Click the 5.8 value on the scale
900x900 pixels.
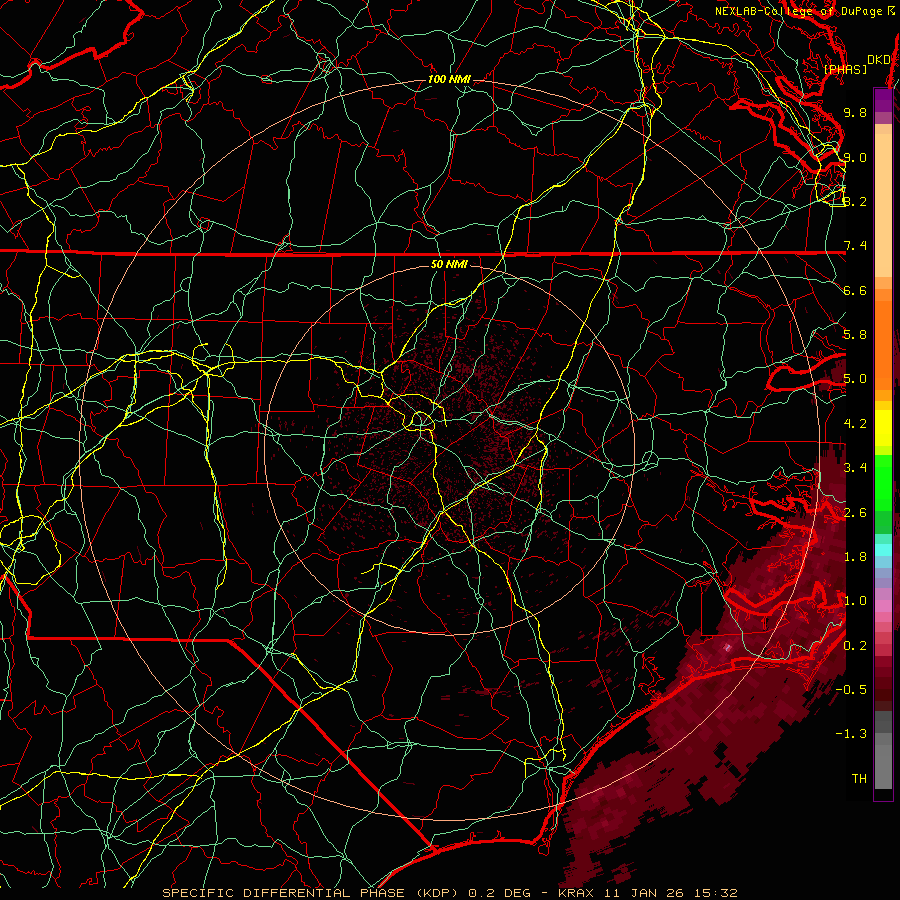tap(855, 335)
